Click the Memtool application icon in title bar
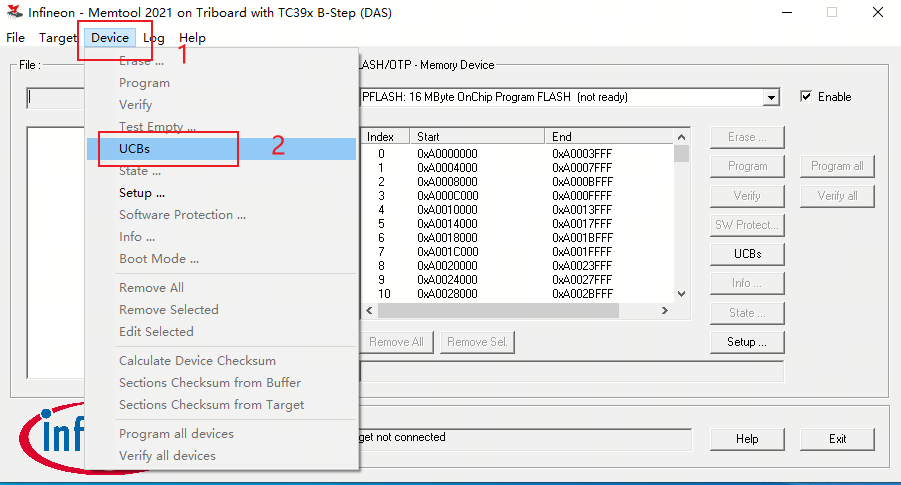901x485 pixels. (14, 12)
